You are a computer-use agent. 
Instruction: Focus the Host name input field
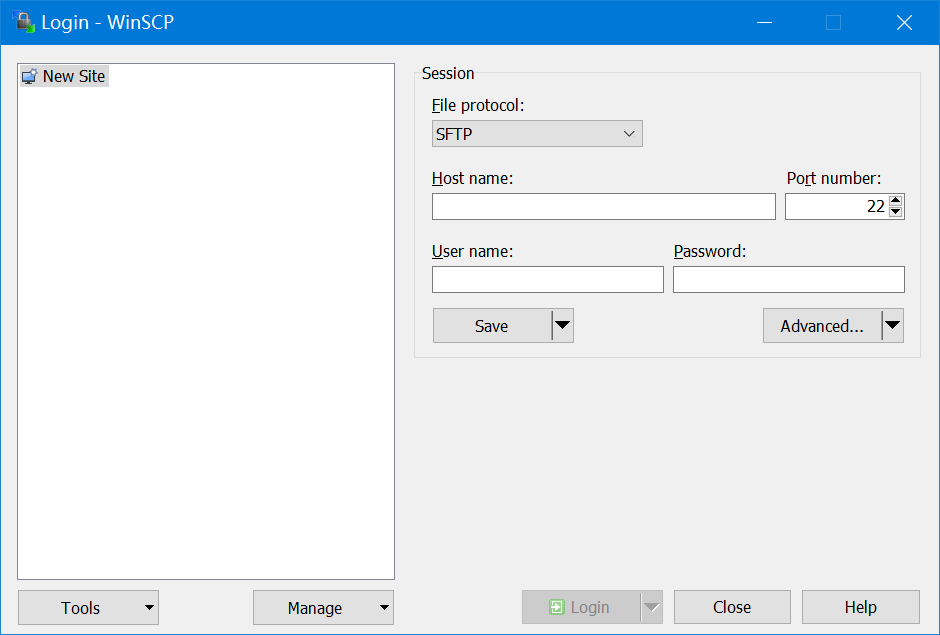(603, 207)
